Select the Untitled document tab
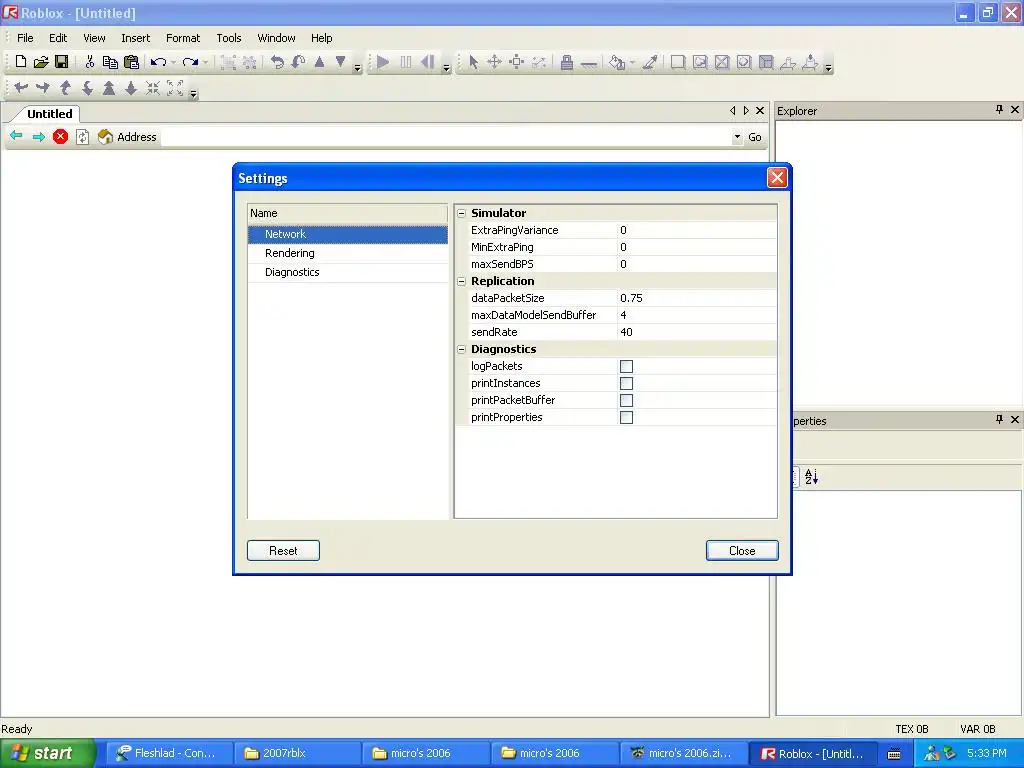1024x768 pixels. tap(50, 114)
